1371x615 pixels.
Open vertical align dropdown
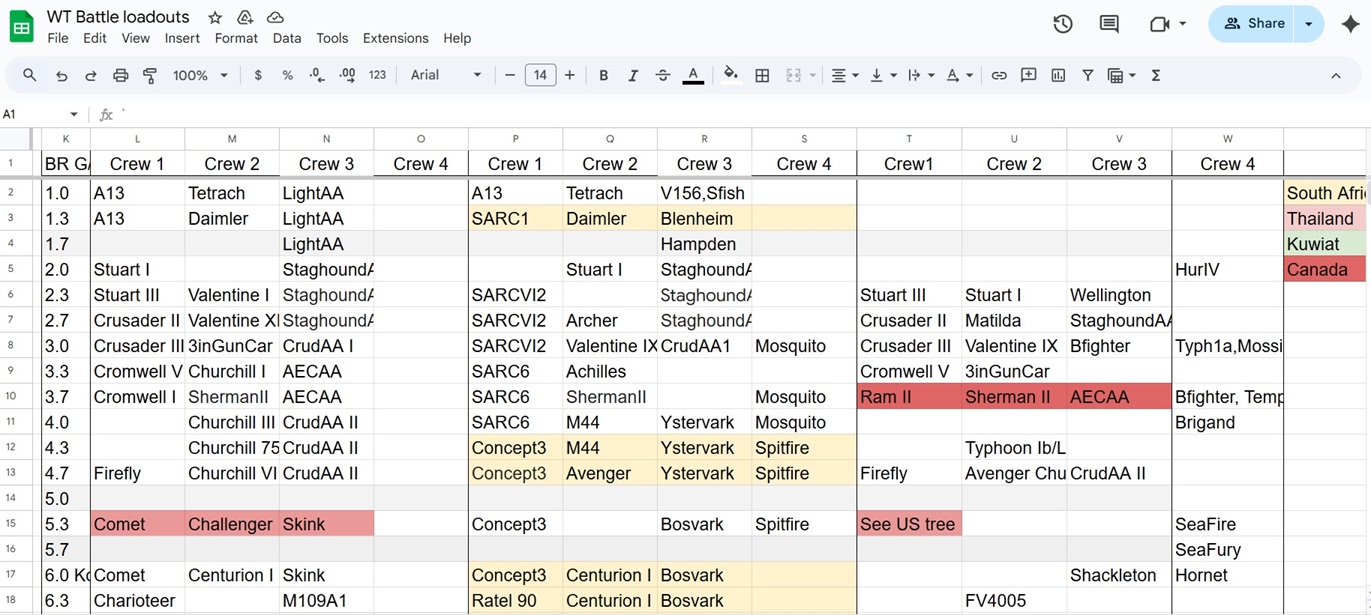point(883,75)
